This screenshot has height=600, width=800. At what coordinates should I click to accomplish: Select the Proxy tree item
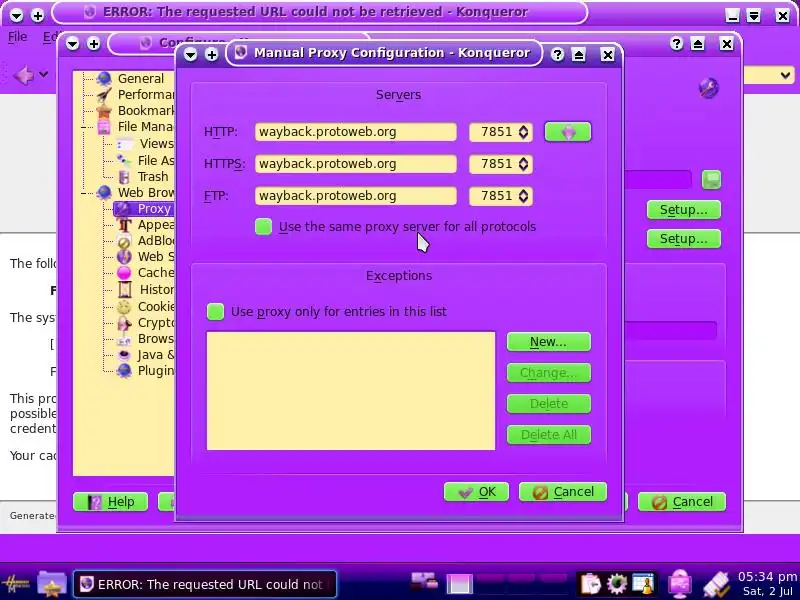coord(144,209)
